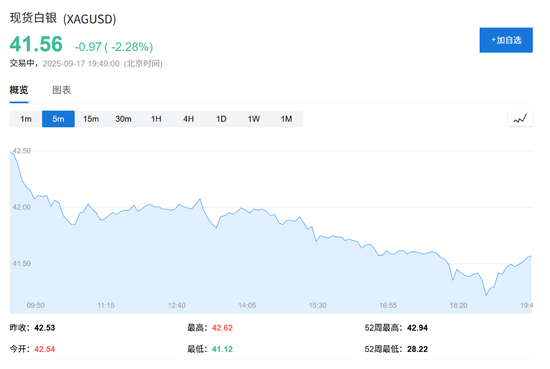Click the 41.56 current price
The width and height of the screenshot is (550, 369).
click(x=36, y=44)
